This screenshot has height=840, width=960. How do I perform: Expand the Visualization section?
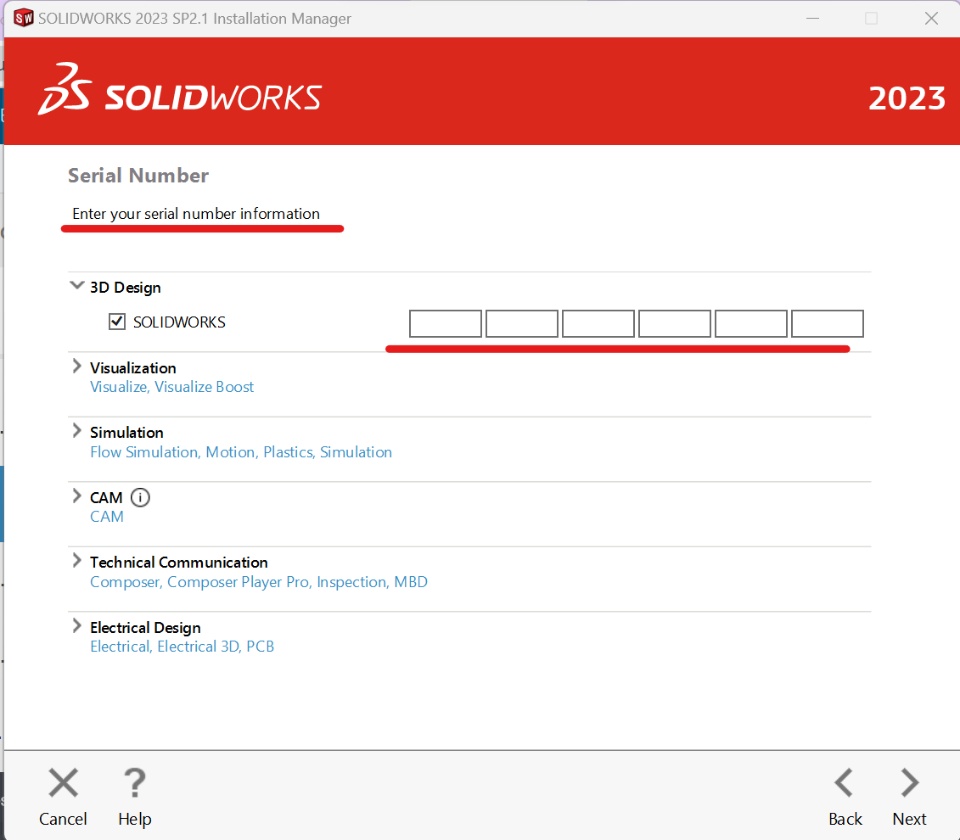point(77,366)
